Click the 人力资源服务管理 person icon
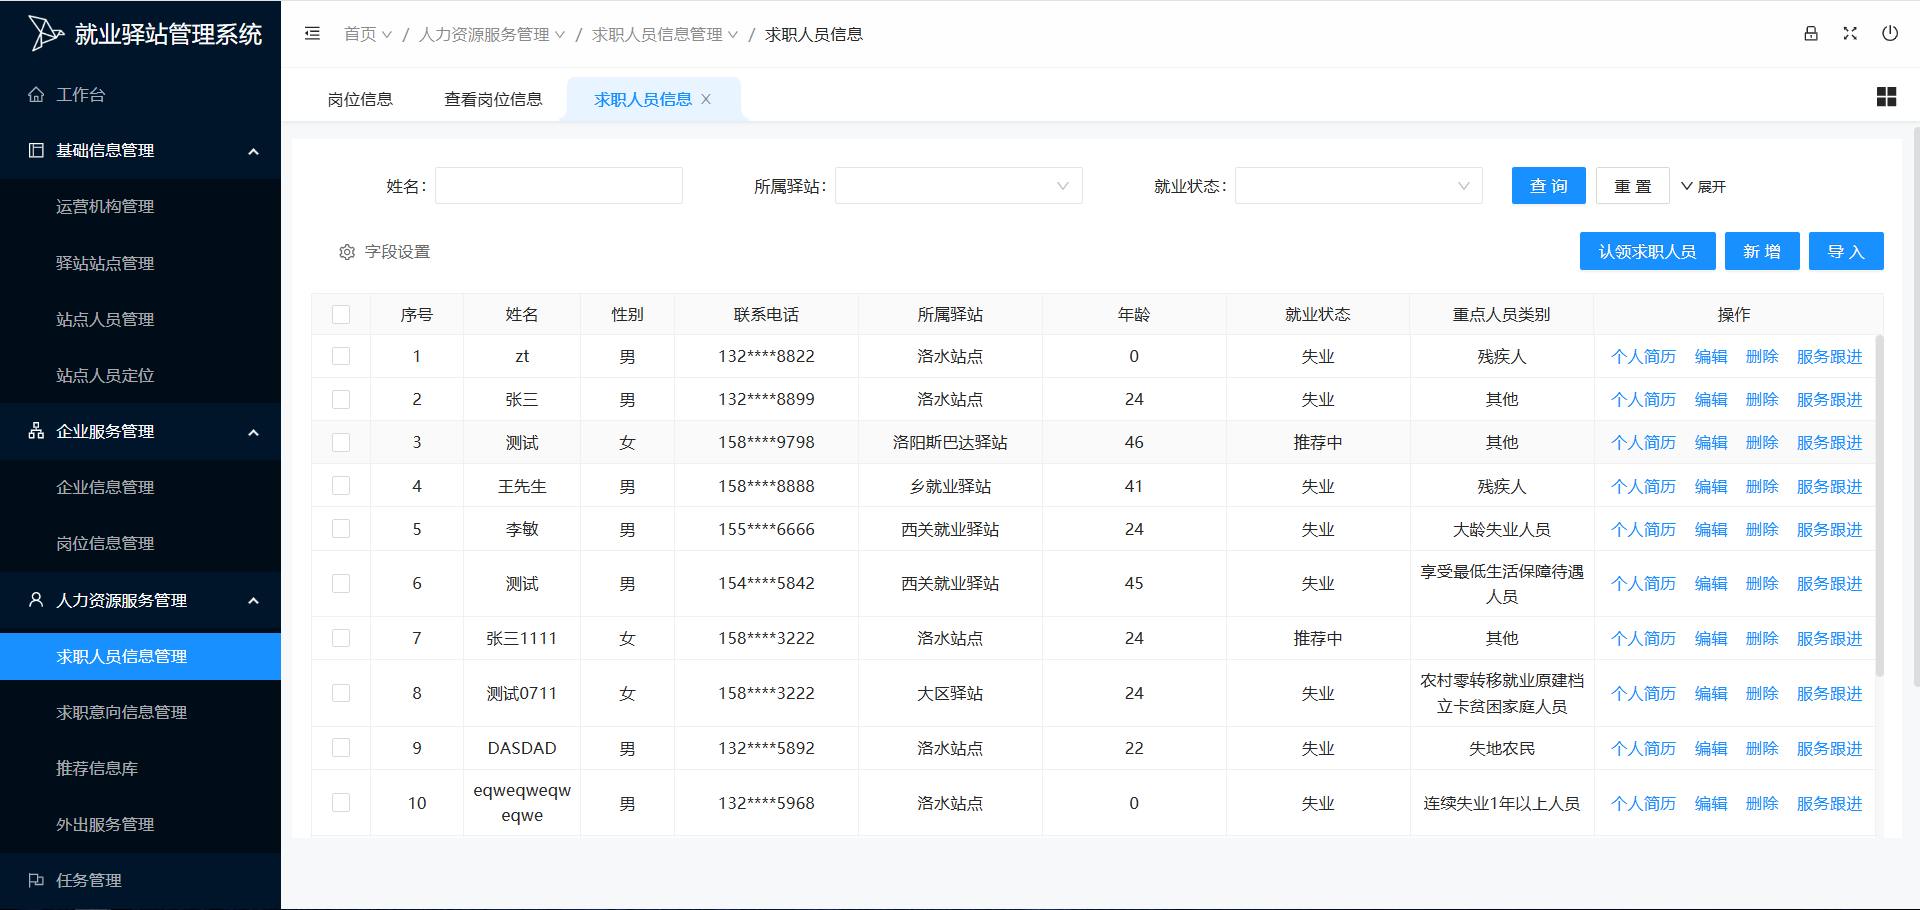1920x910 pixels. point(36,600)
